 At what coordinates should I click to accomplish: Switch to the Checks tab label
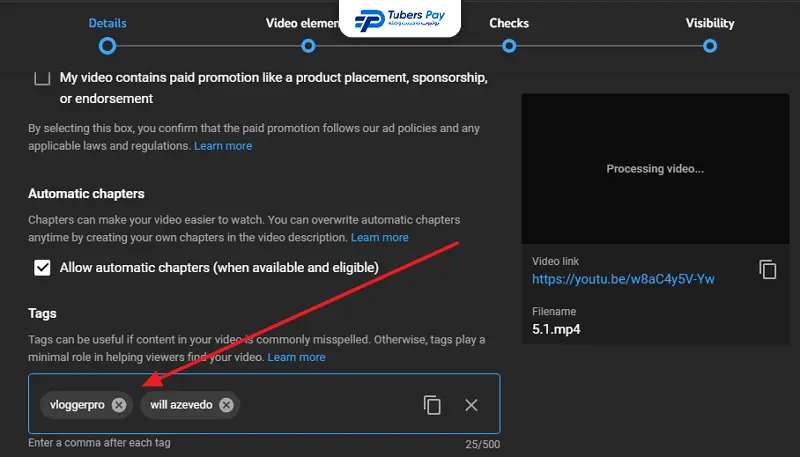(509, 23)
